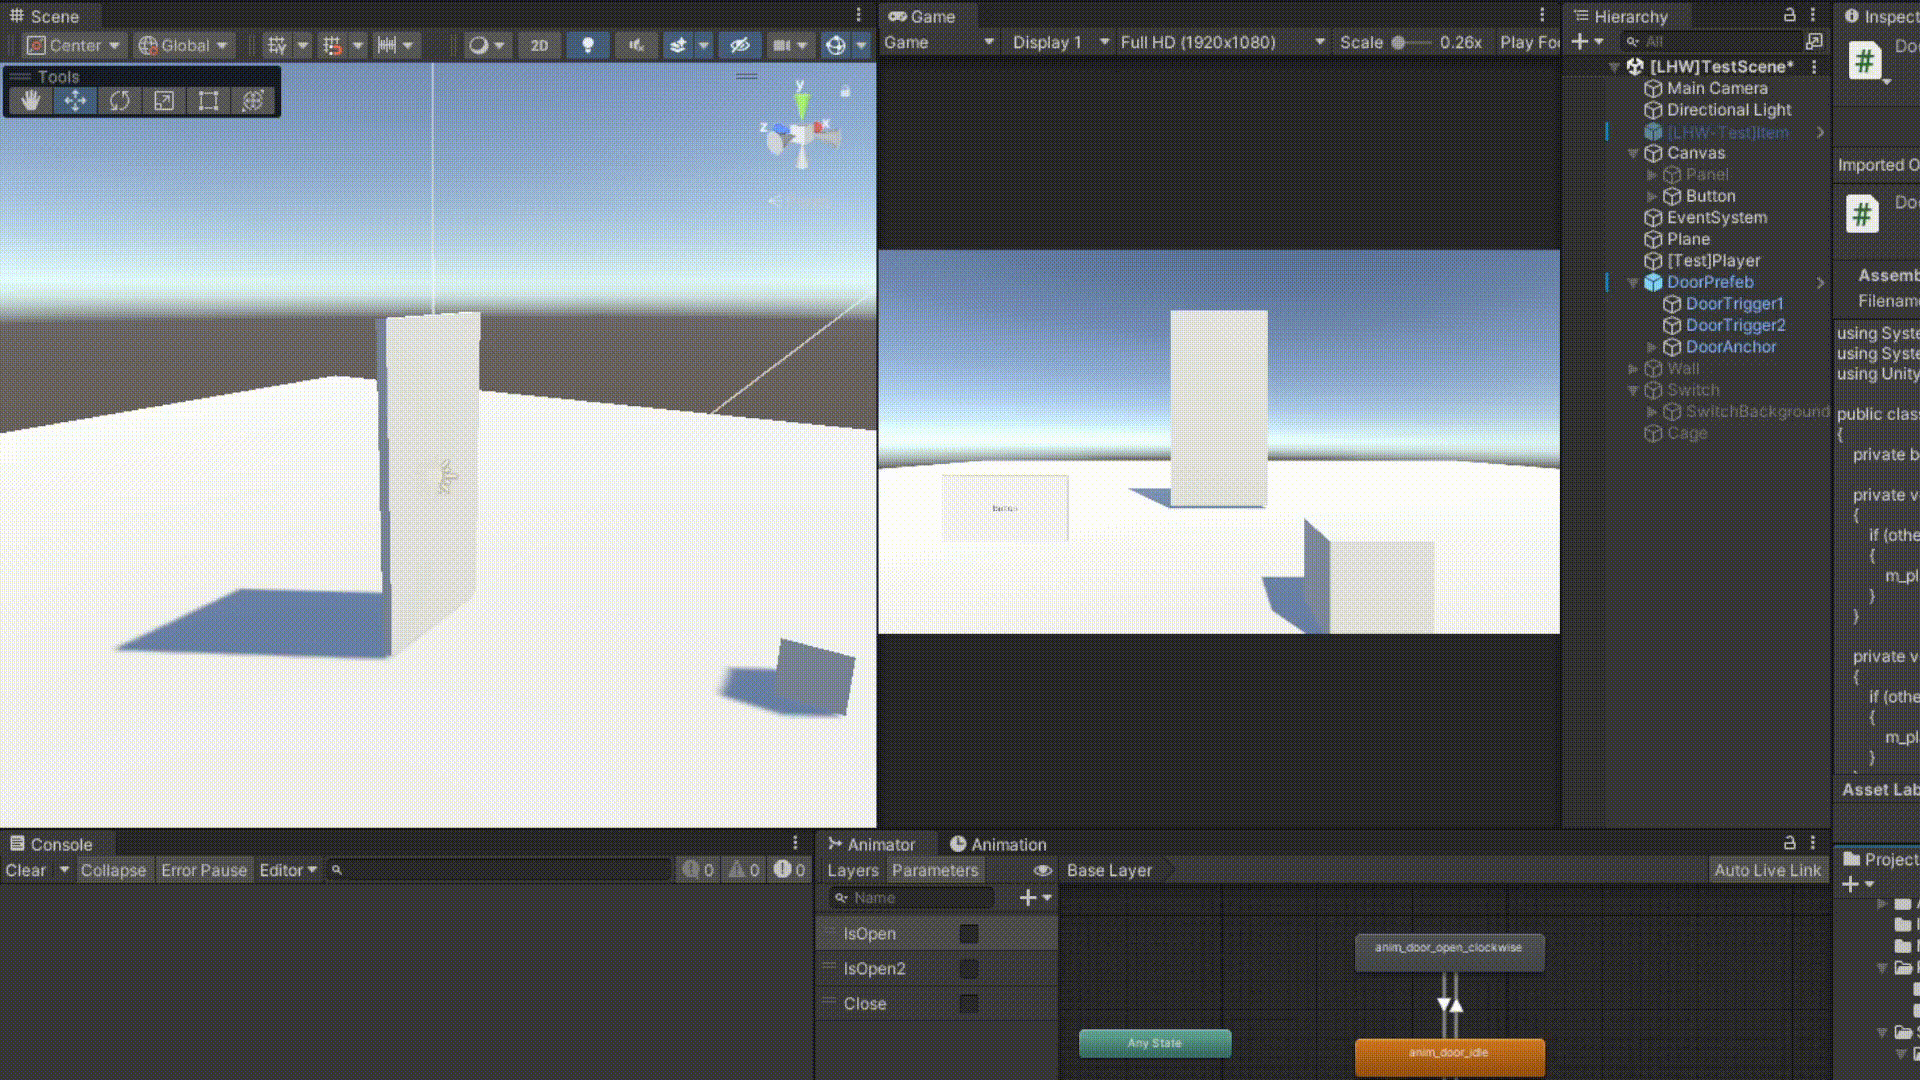
Task: Open the Center pivot dropdown
Action: (x=75, y=45)
